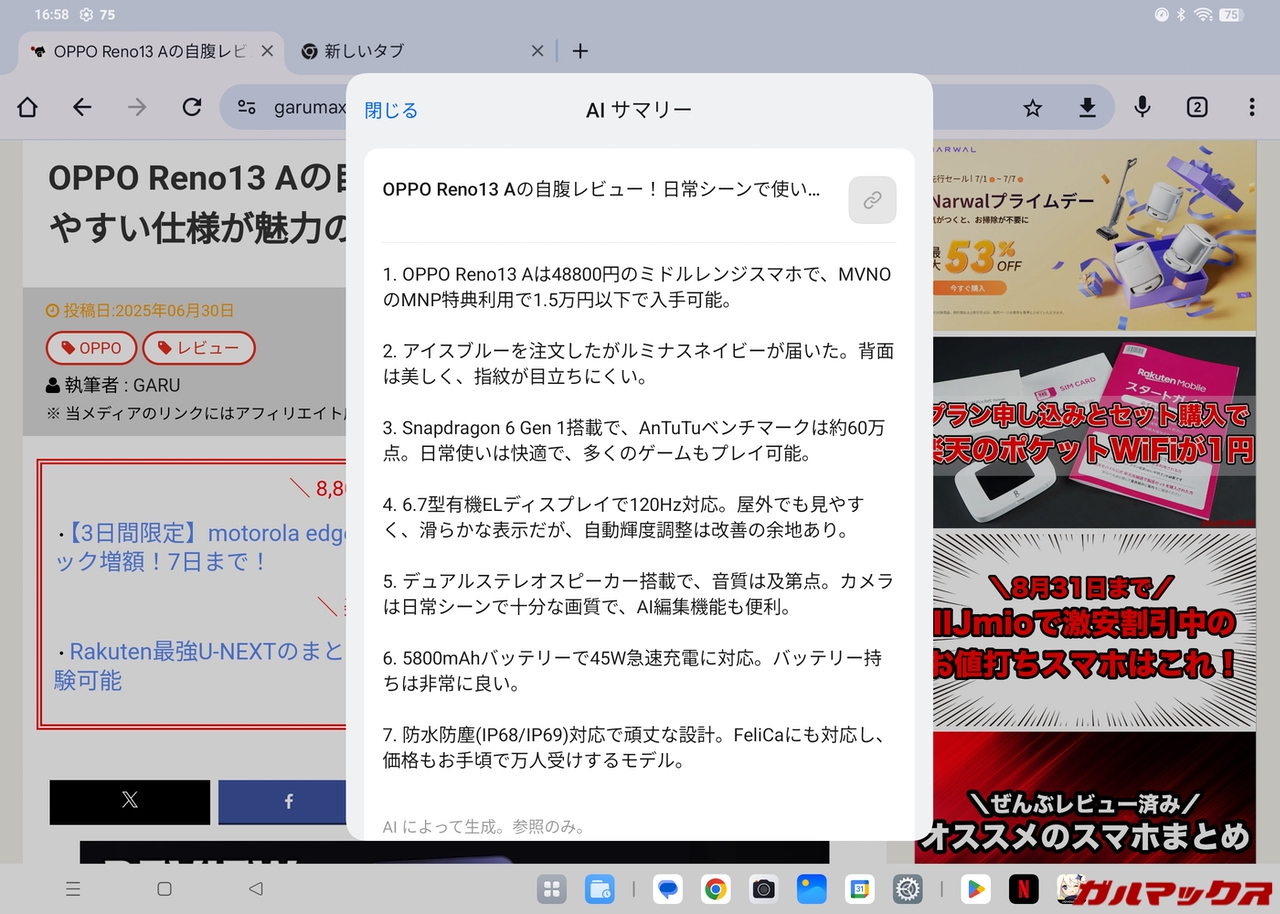Select the OPPO tag
This screenshot has height=914, width=1280.
click(x=91, y=348)
